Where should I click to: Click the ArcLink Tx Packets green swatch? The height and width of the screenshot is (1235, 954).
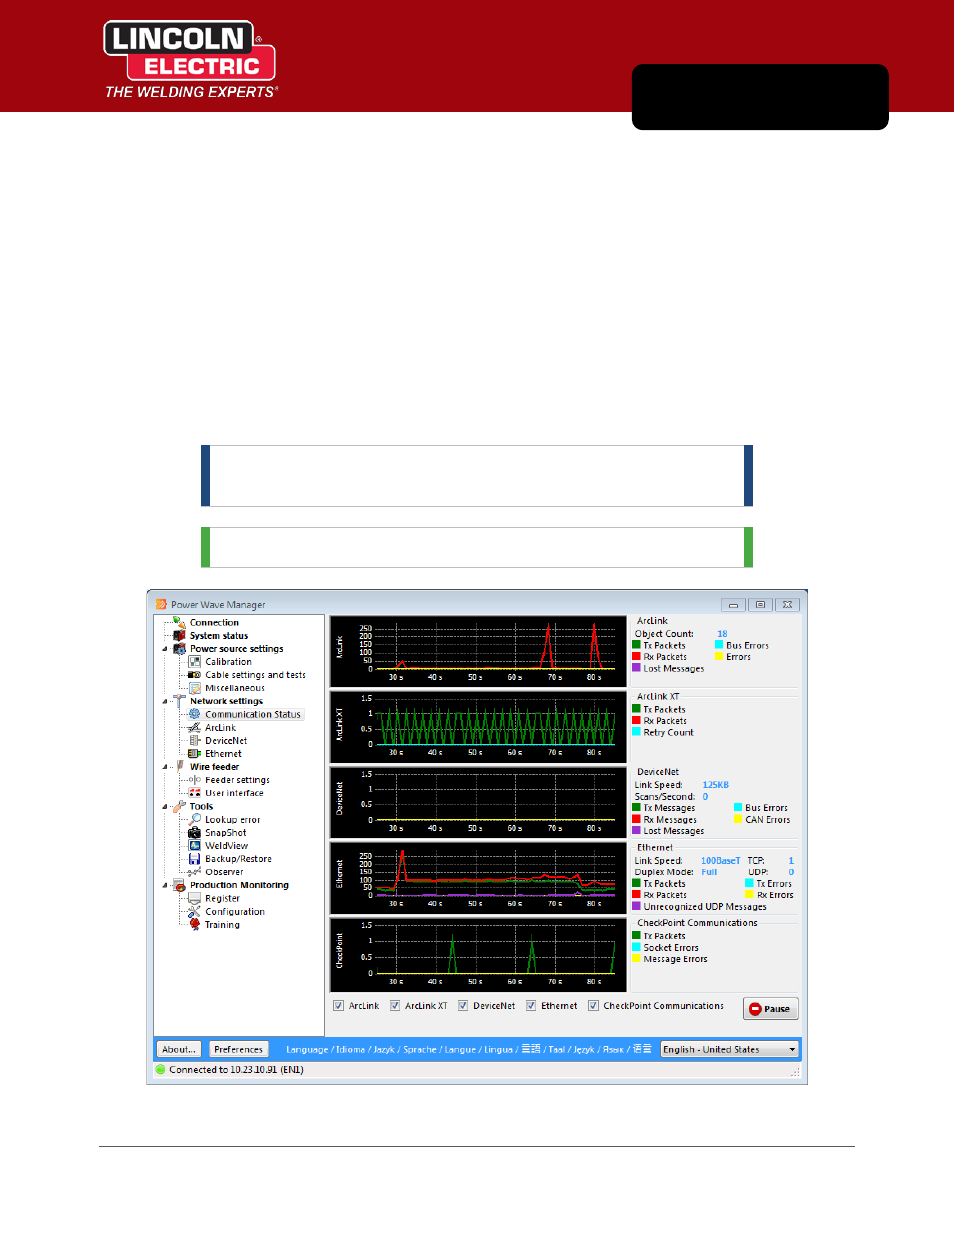pyautogui.click(x=636, y=645)
